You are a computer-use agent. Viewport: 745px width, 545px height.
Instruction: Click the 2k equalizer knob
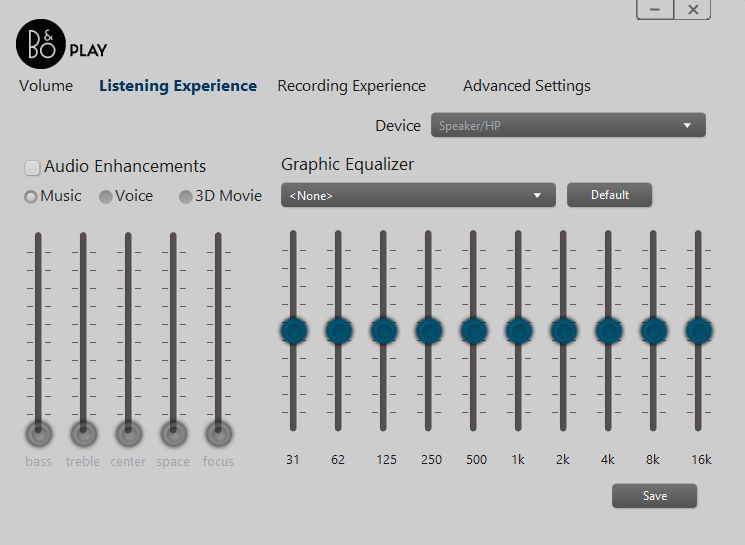[x=564, y=331]
